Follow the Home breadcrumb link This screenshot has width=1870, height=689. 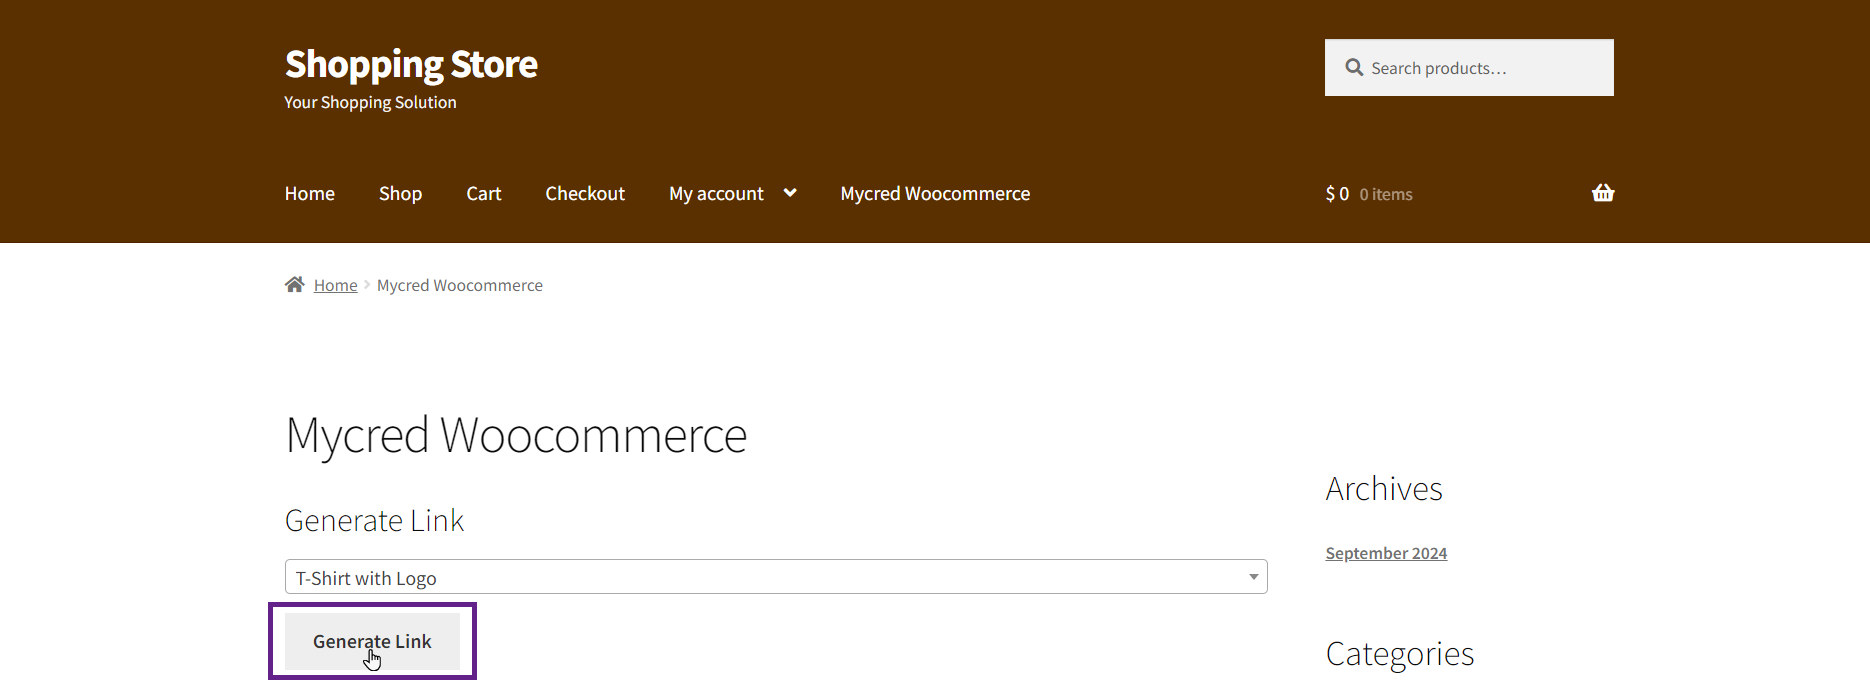[x=336, y=286]
